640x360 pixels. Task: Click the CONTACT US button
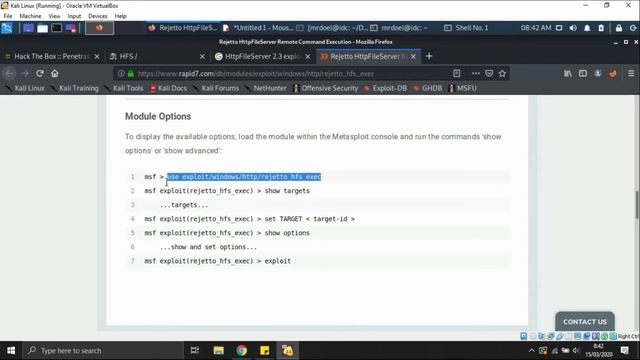click(585, 322)
